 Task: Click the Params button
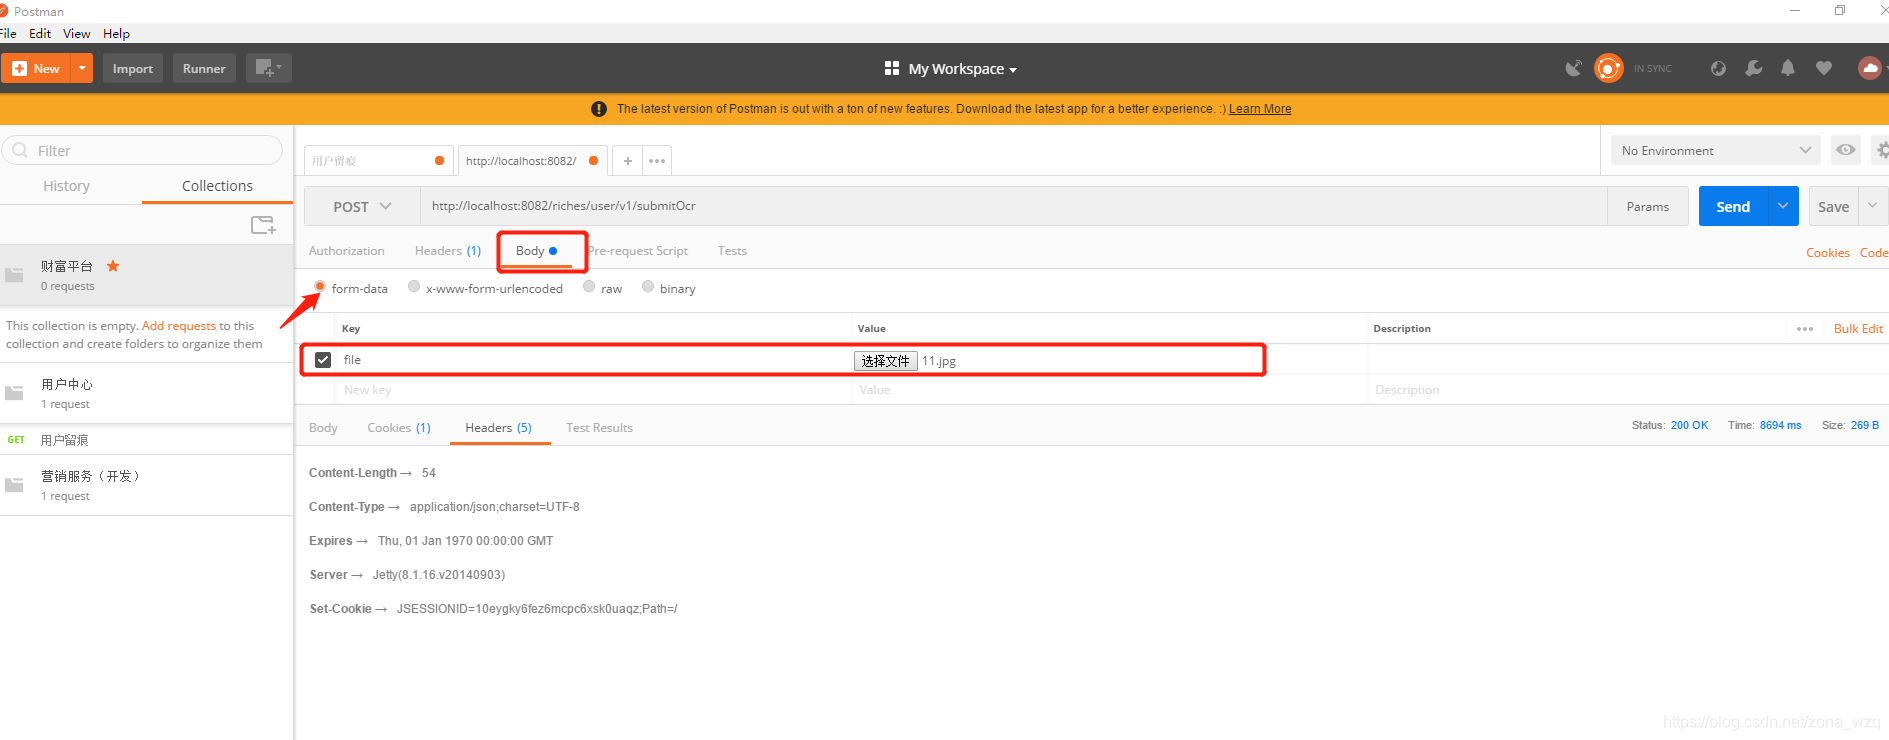tap(1647, 206)
